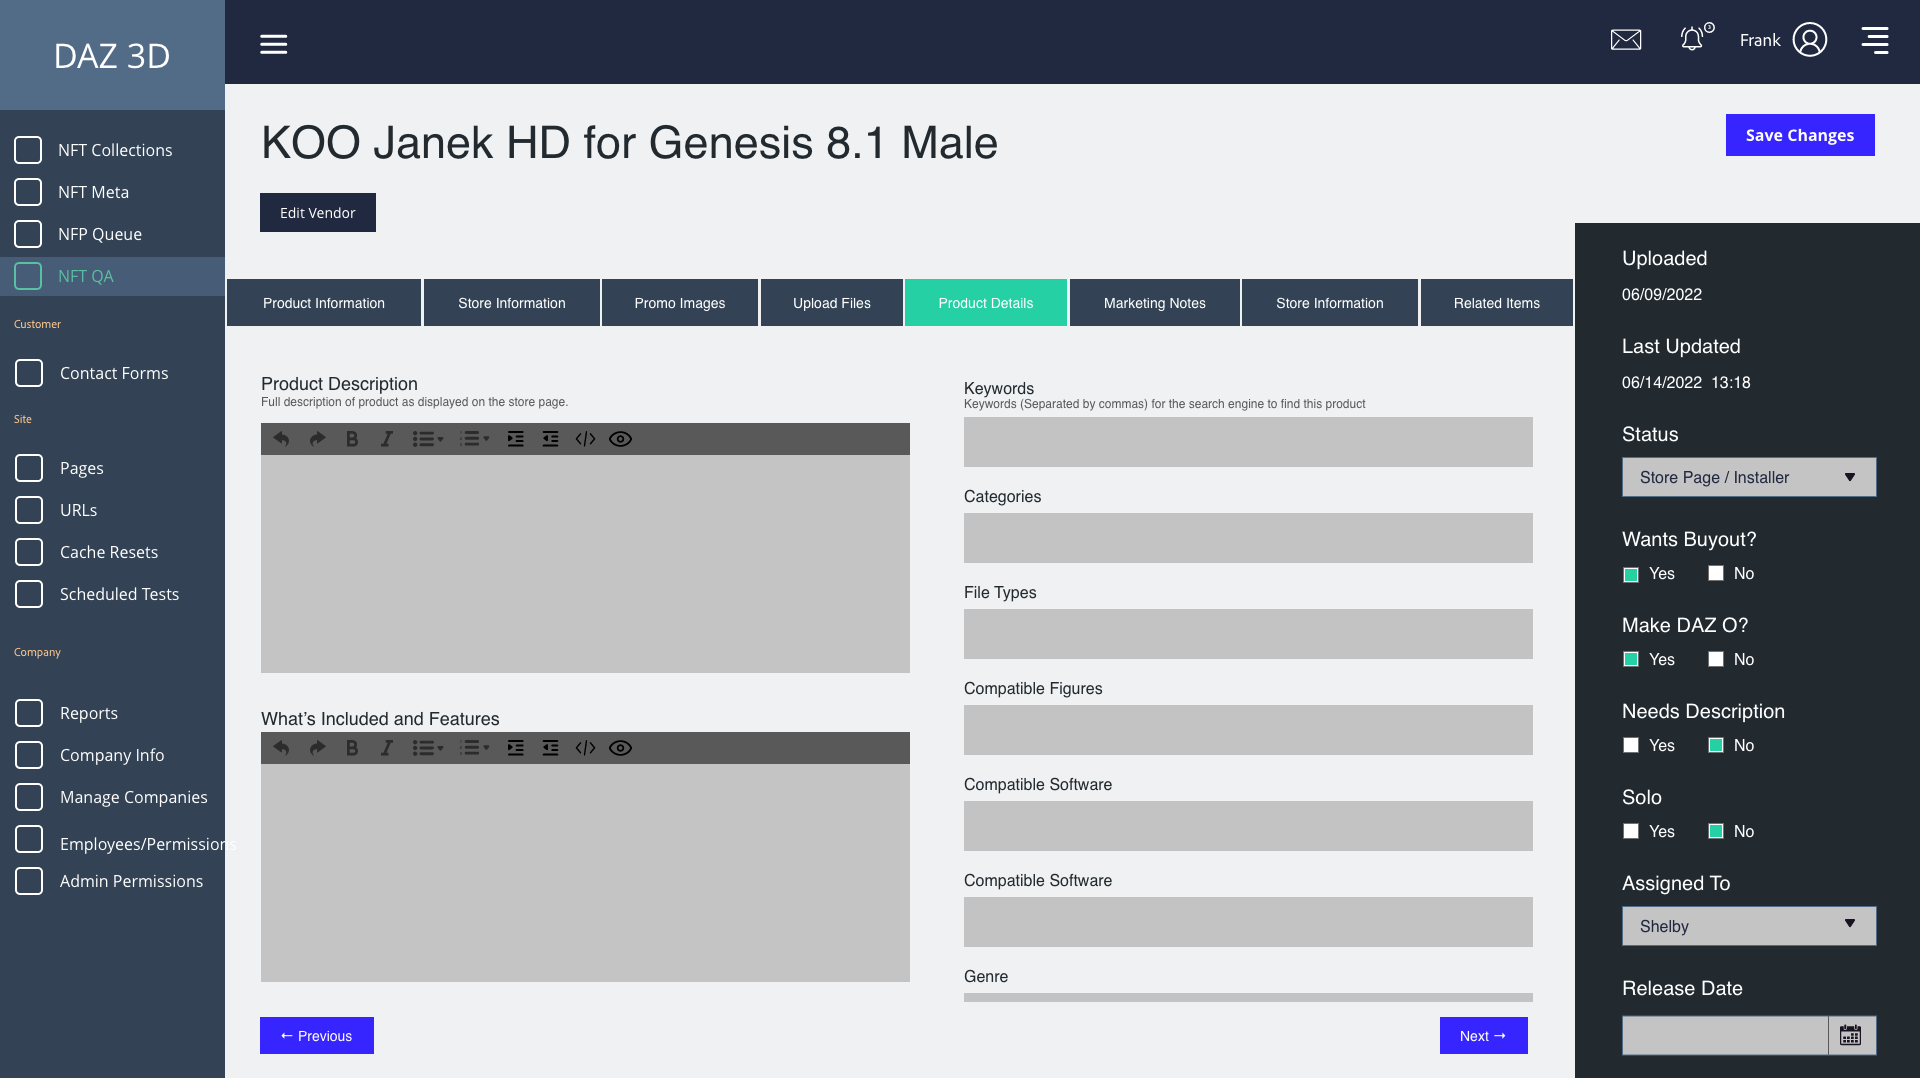Open the right-side lines menu icon
The height and width of the screenshot is (1078, 1920).
coord(1875,40)
